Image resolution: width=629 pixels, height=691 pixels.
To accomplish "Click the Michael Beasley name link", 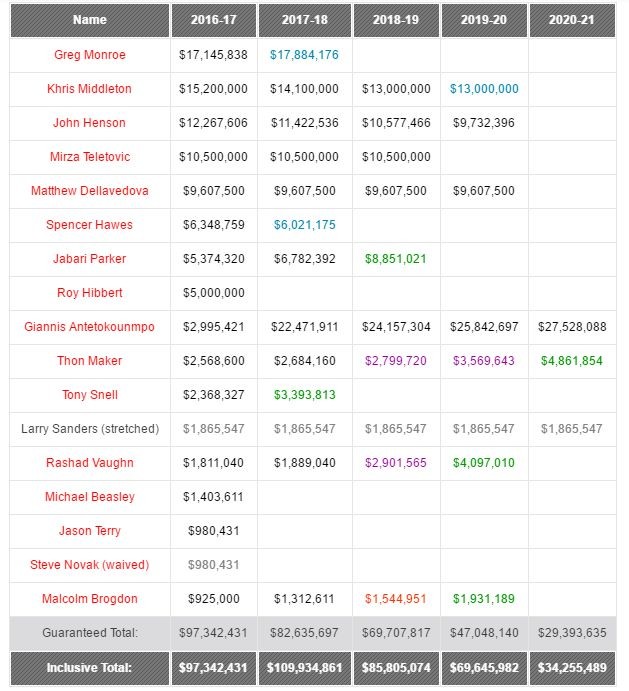I will tap(90, 497).
